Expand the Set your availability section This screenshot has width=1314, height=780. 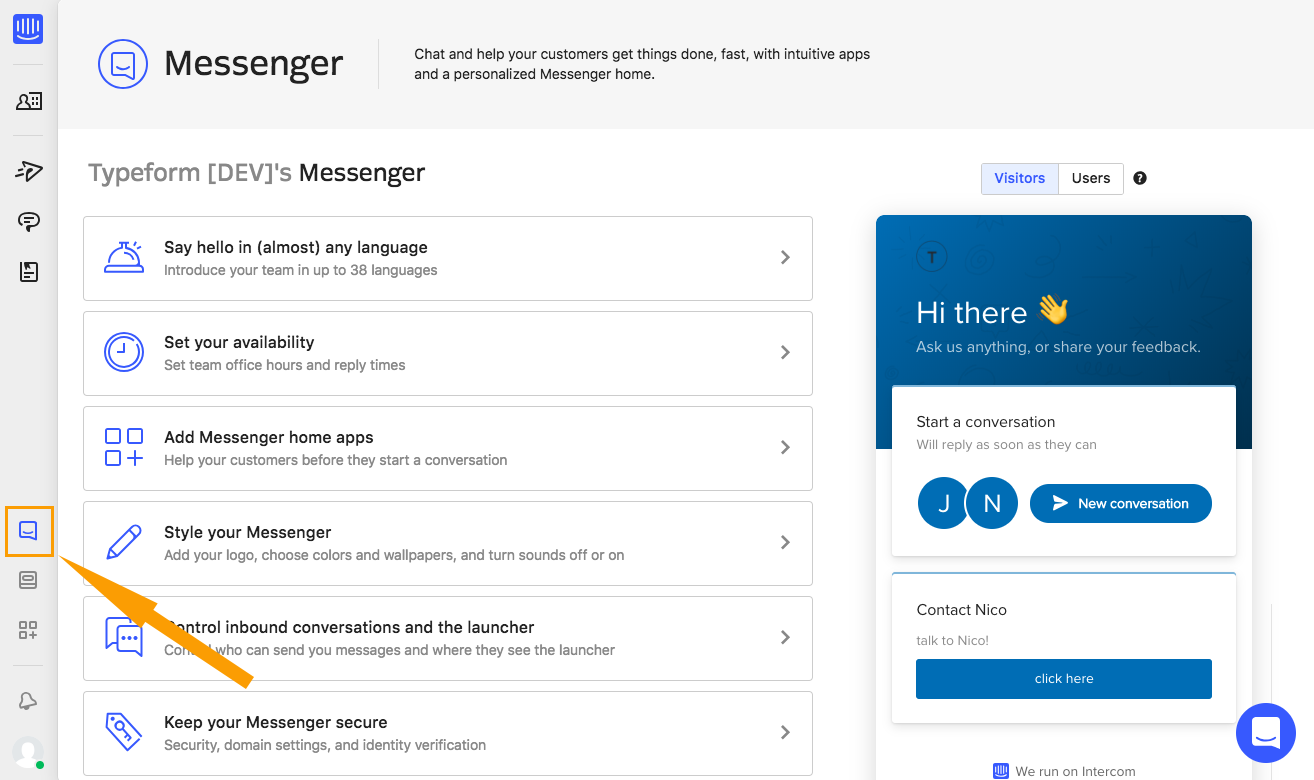click(447, 353)
